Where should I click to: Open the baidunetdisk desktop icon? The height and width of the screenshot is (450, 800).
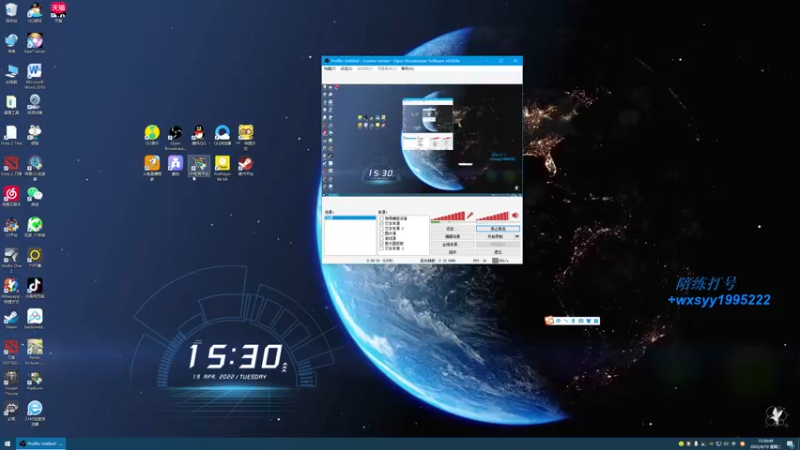coord(34,318)
